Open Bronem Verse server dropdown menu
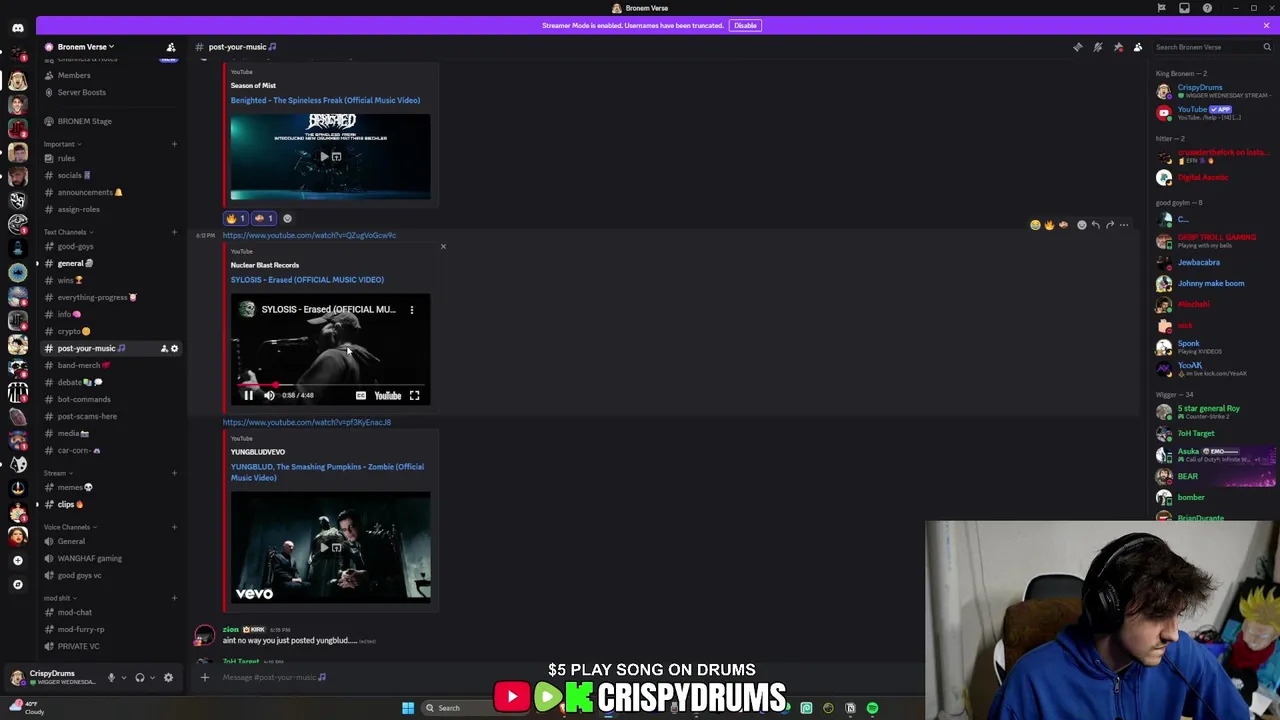 pos(85,47)
